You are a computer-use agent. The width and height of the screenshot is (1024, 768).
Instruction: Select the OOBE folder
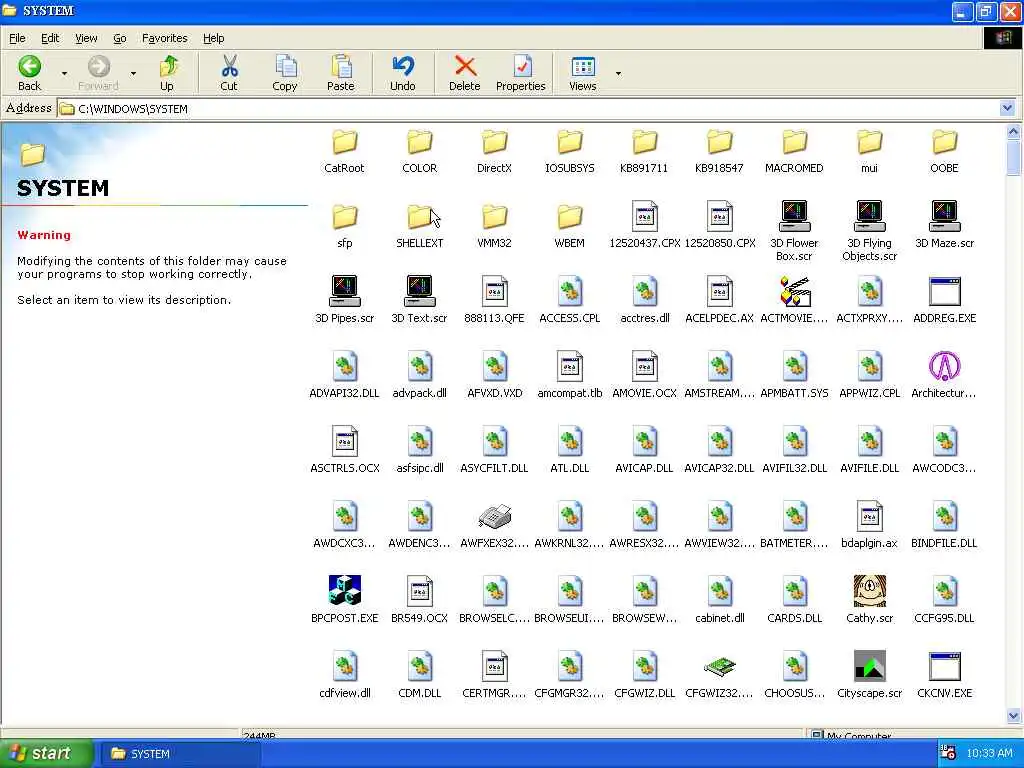(x=944, y=152)
